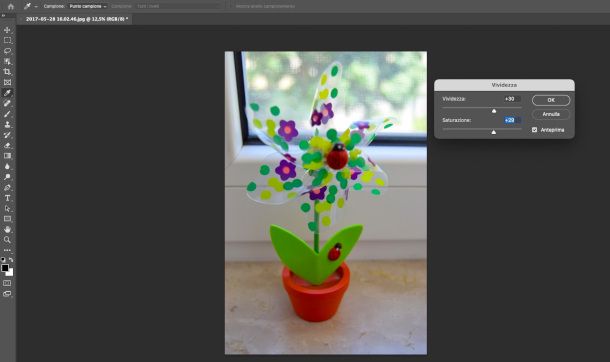Select the Path Selection tool
This screenshot has width=610, height=362.
tap(7, 208)
